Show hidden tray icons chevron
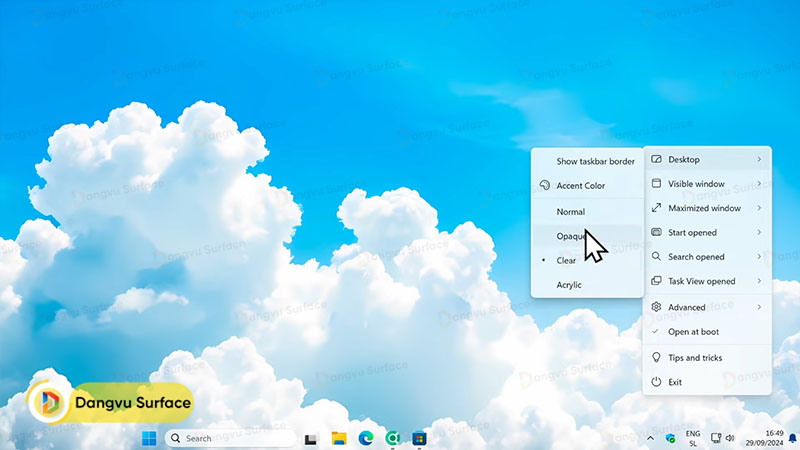Screen dimensions: 800x450 point(651,438)
